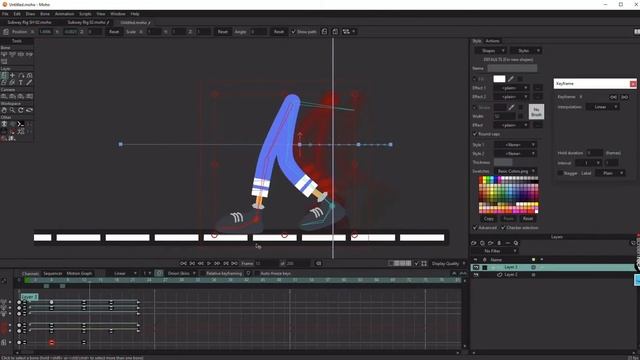
Task: Click the Reset button next to Position
Action: click(x=114, y=32)
